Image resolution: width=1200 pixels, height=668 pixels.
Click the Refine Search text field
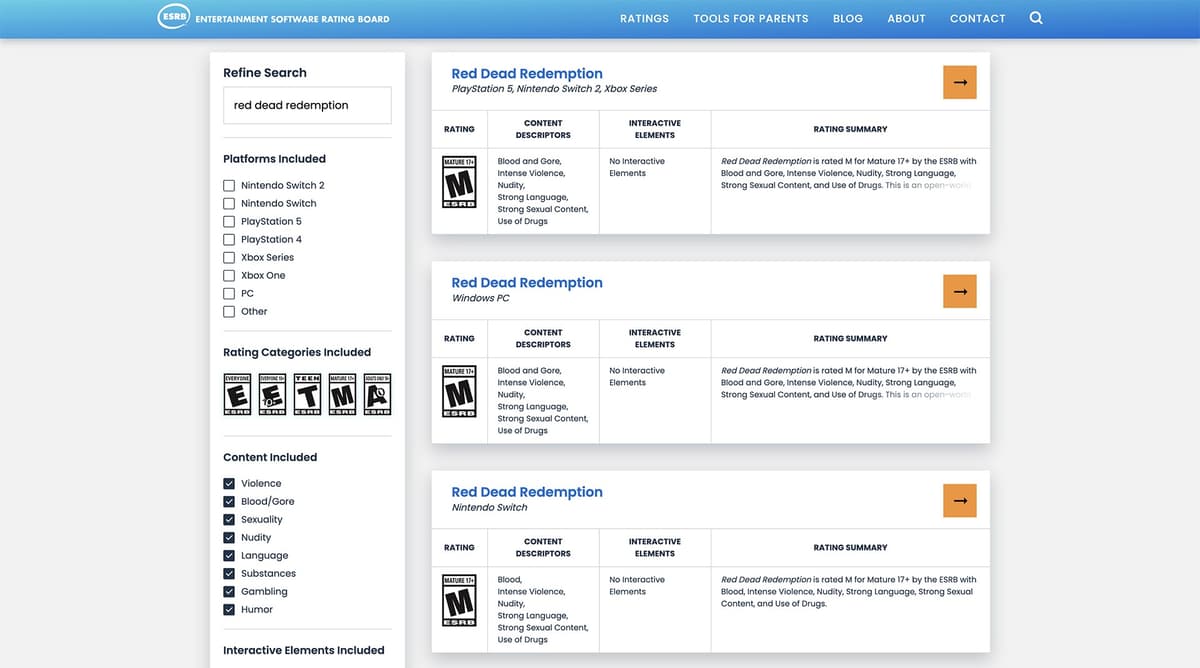(x=307, y=105)
